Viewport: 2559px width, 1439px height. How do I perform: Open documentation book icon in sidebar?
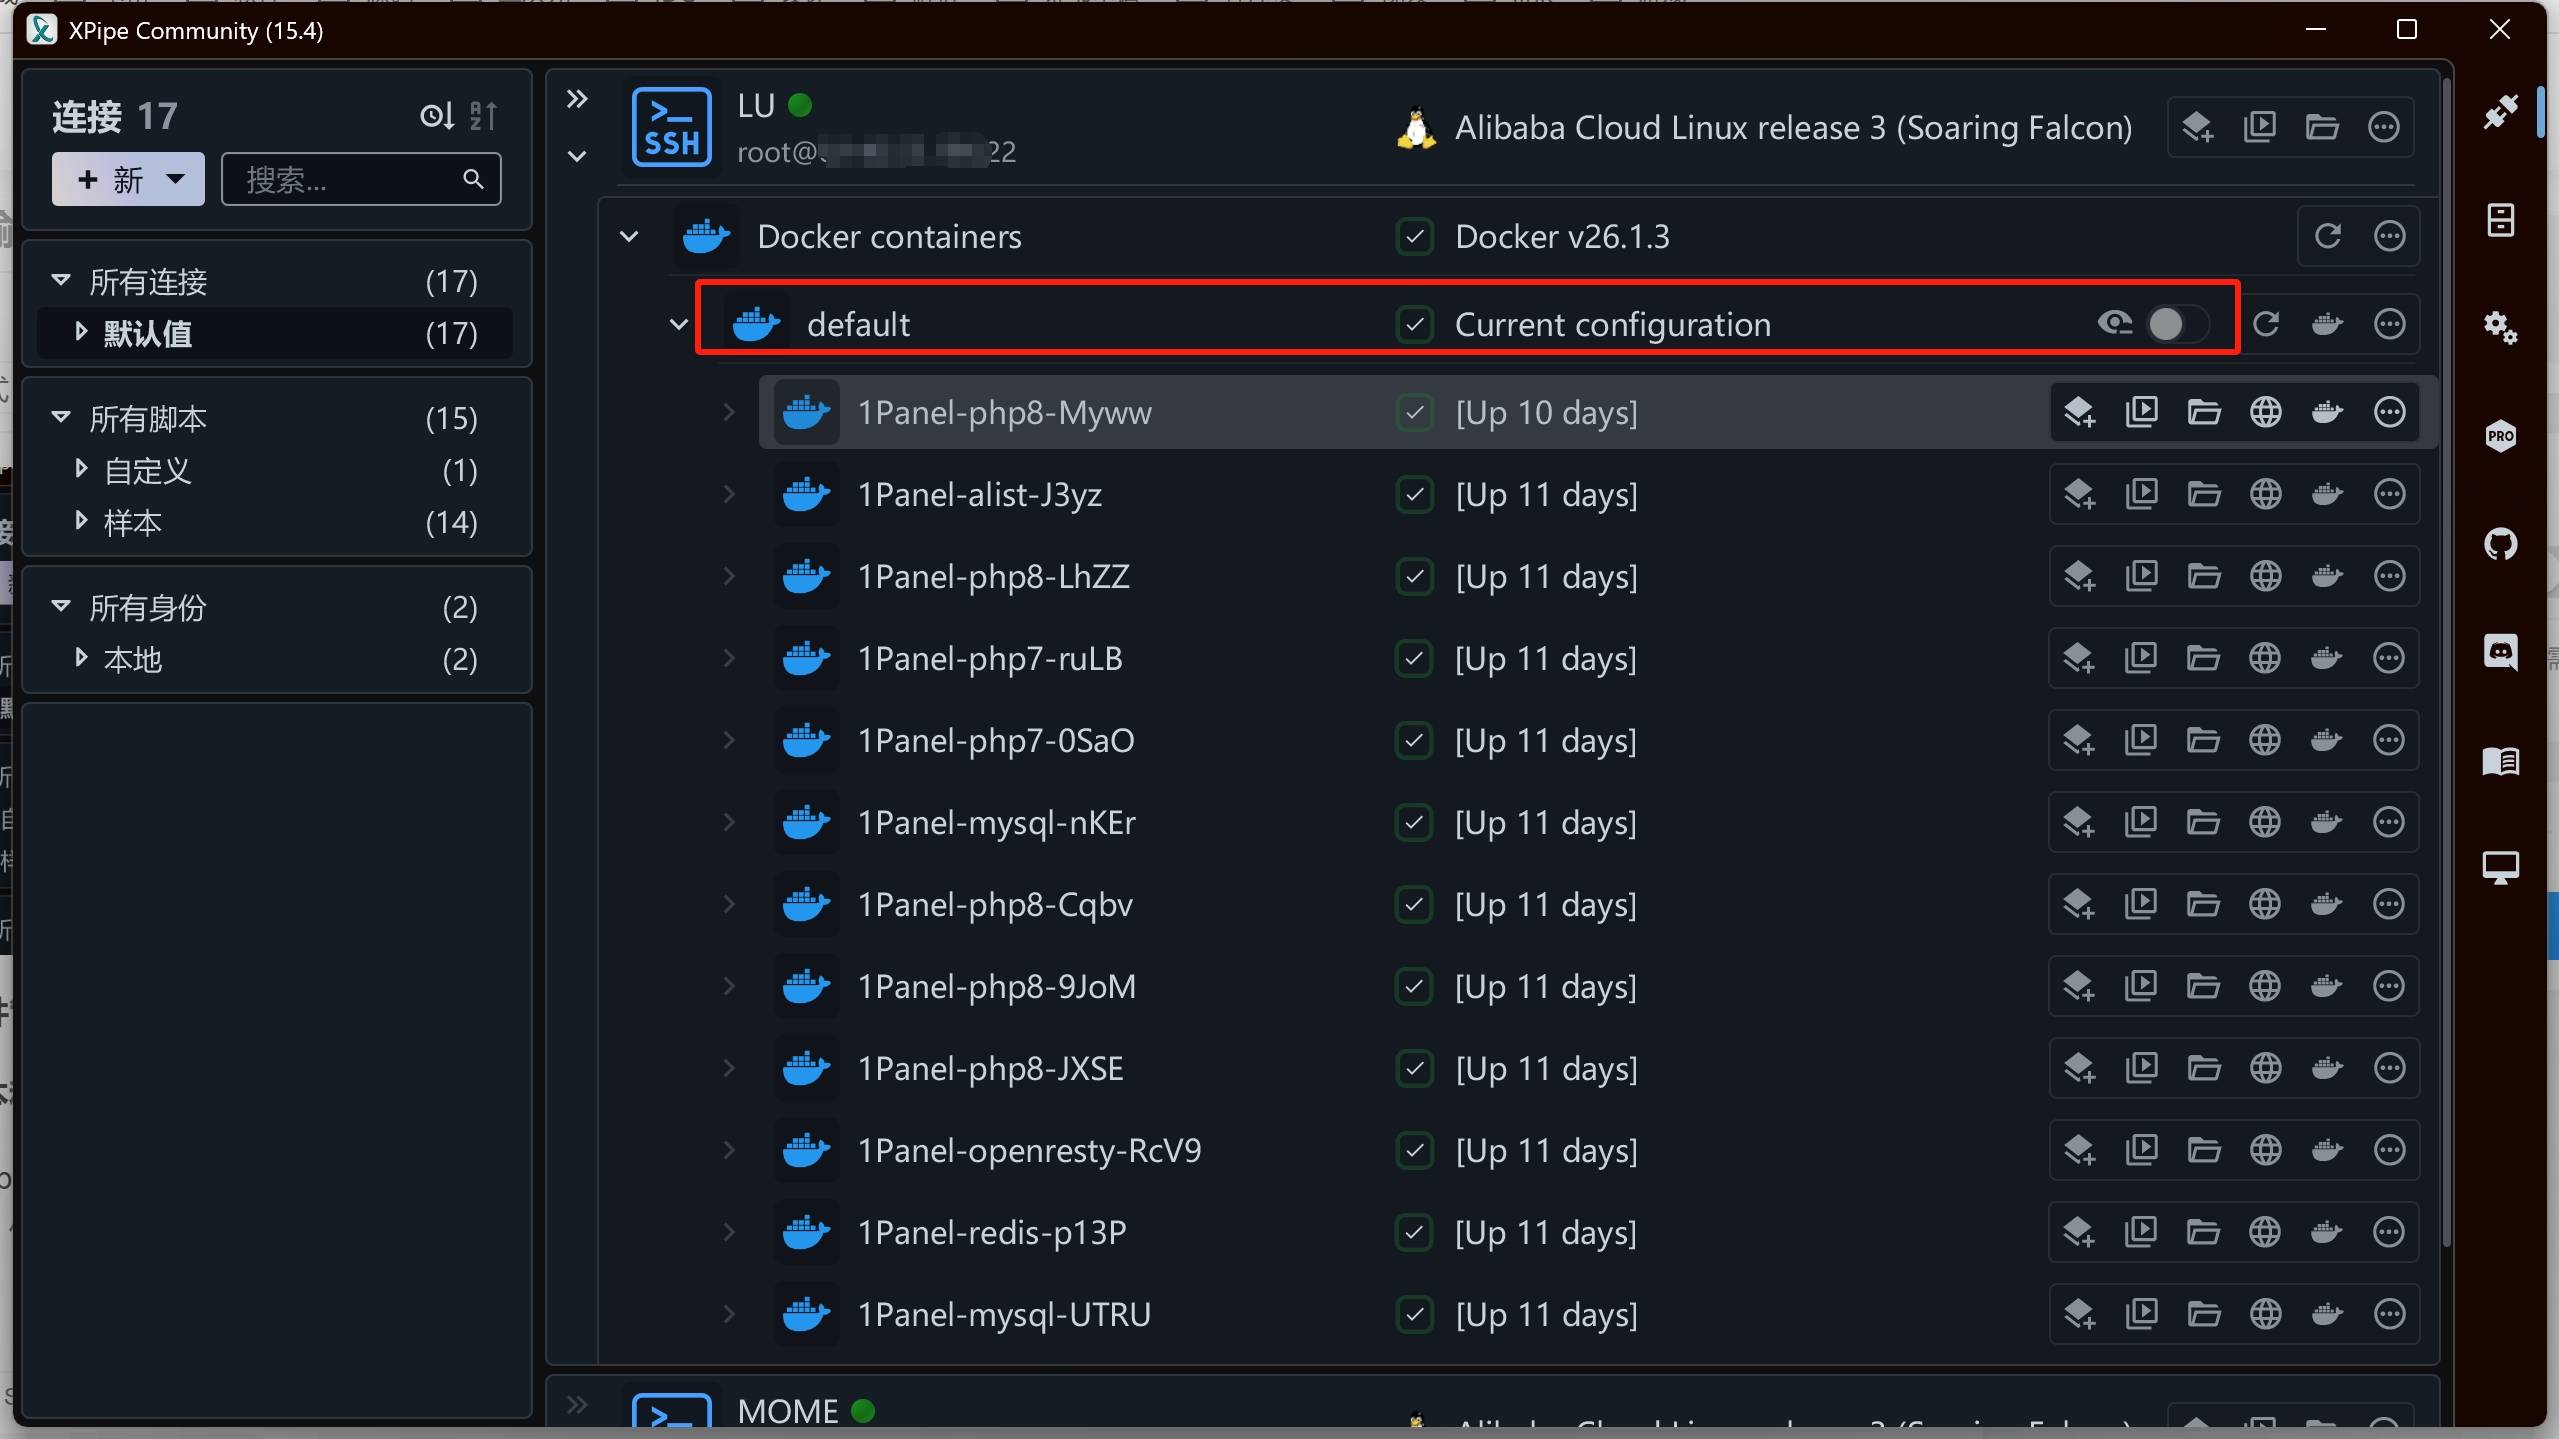pos(2500,761)
